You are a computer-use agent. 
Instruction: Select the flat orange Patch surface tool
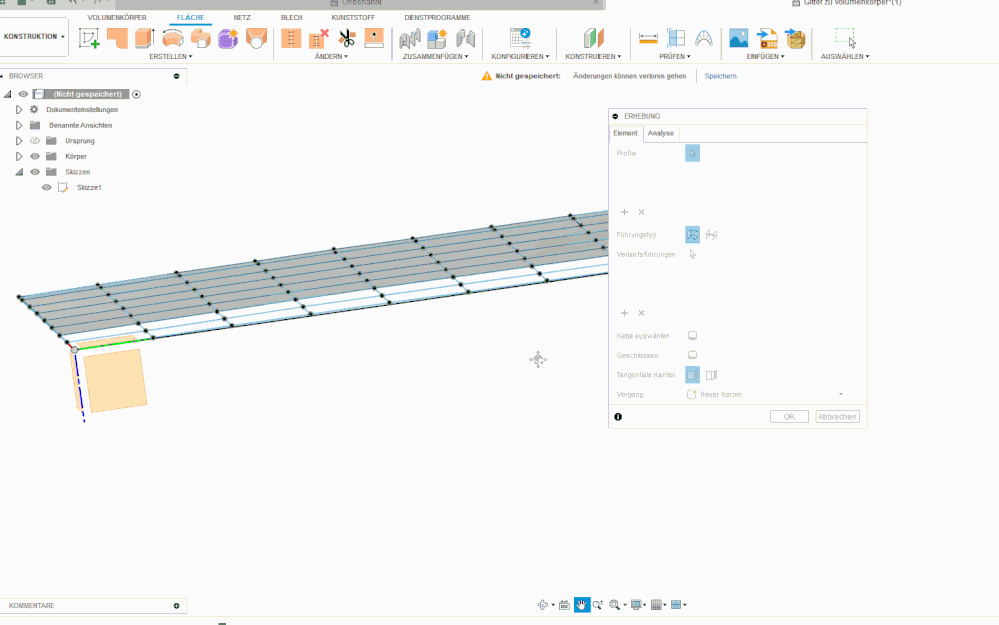pyautogui.click(x=117, y=38)
